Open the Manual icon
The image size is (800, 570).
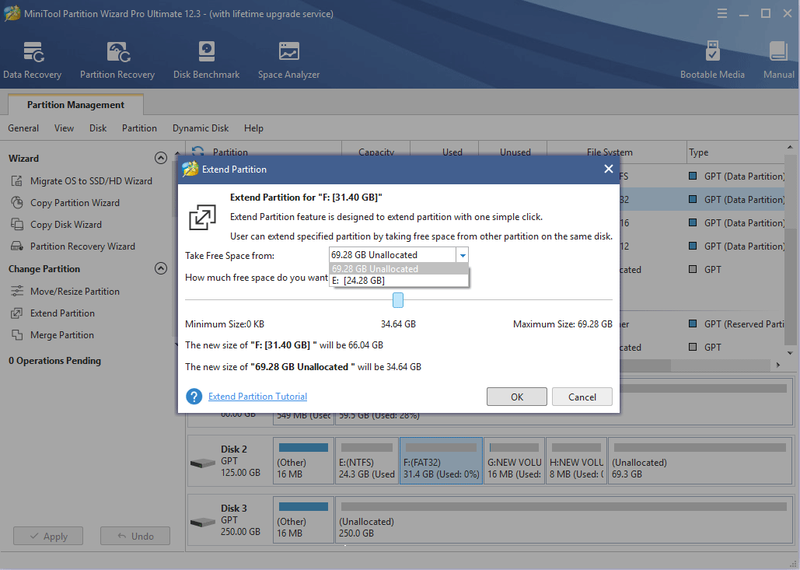click(x=779, y=60)
